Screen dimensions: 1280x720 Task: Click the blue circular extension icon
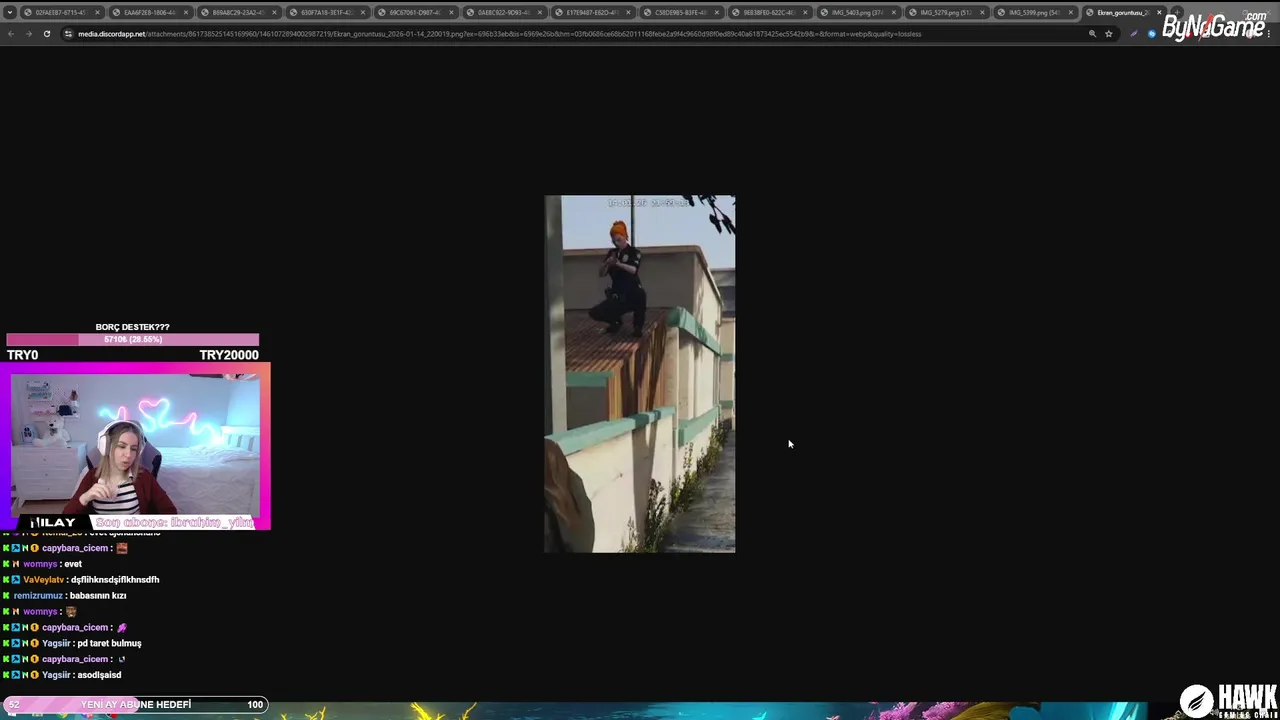pyautogui.click(x=1152, y=34)
